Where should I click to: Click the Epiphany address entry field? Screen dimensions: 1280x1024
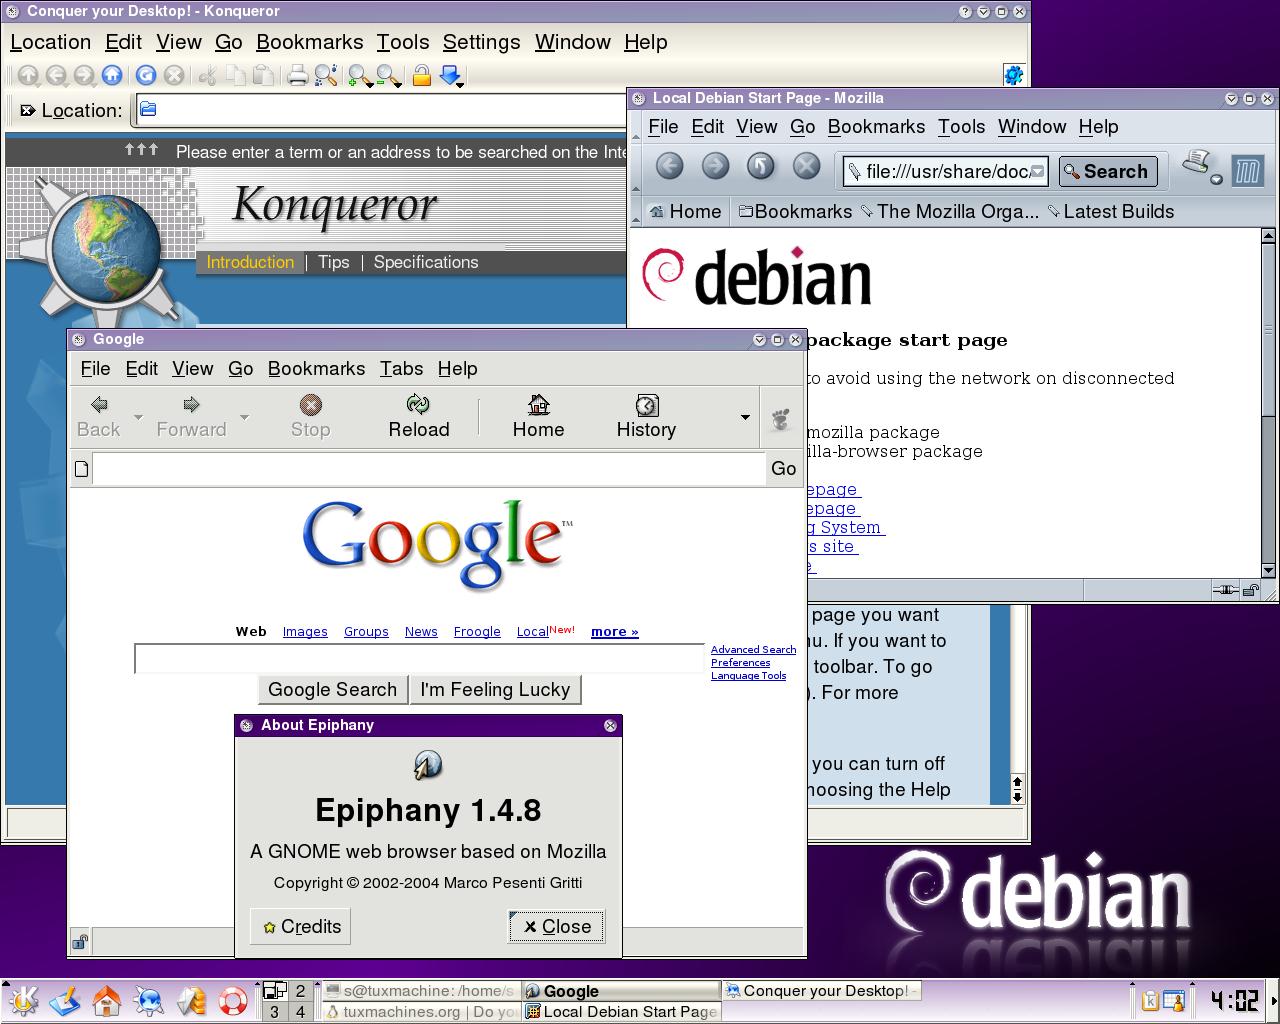click(x=428, y=468)
